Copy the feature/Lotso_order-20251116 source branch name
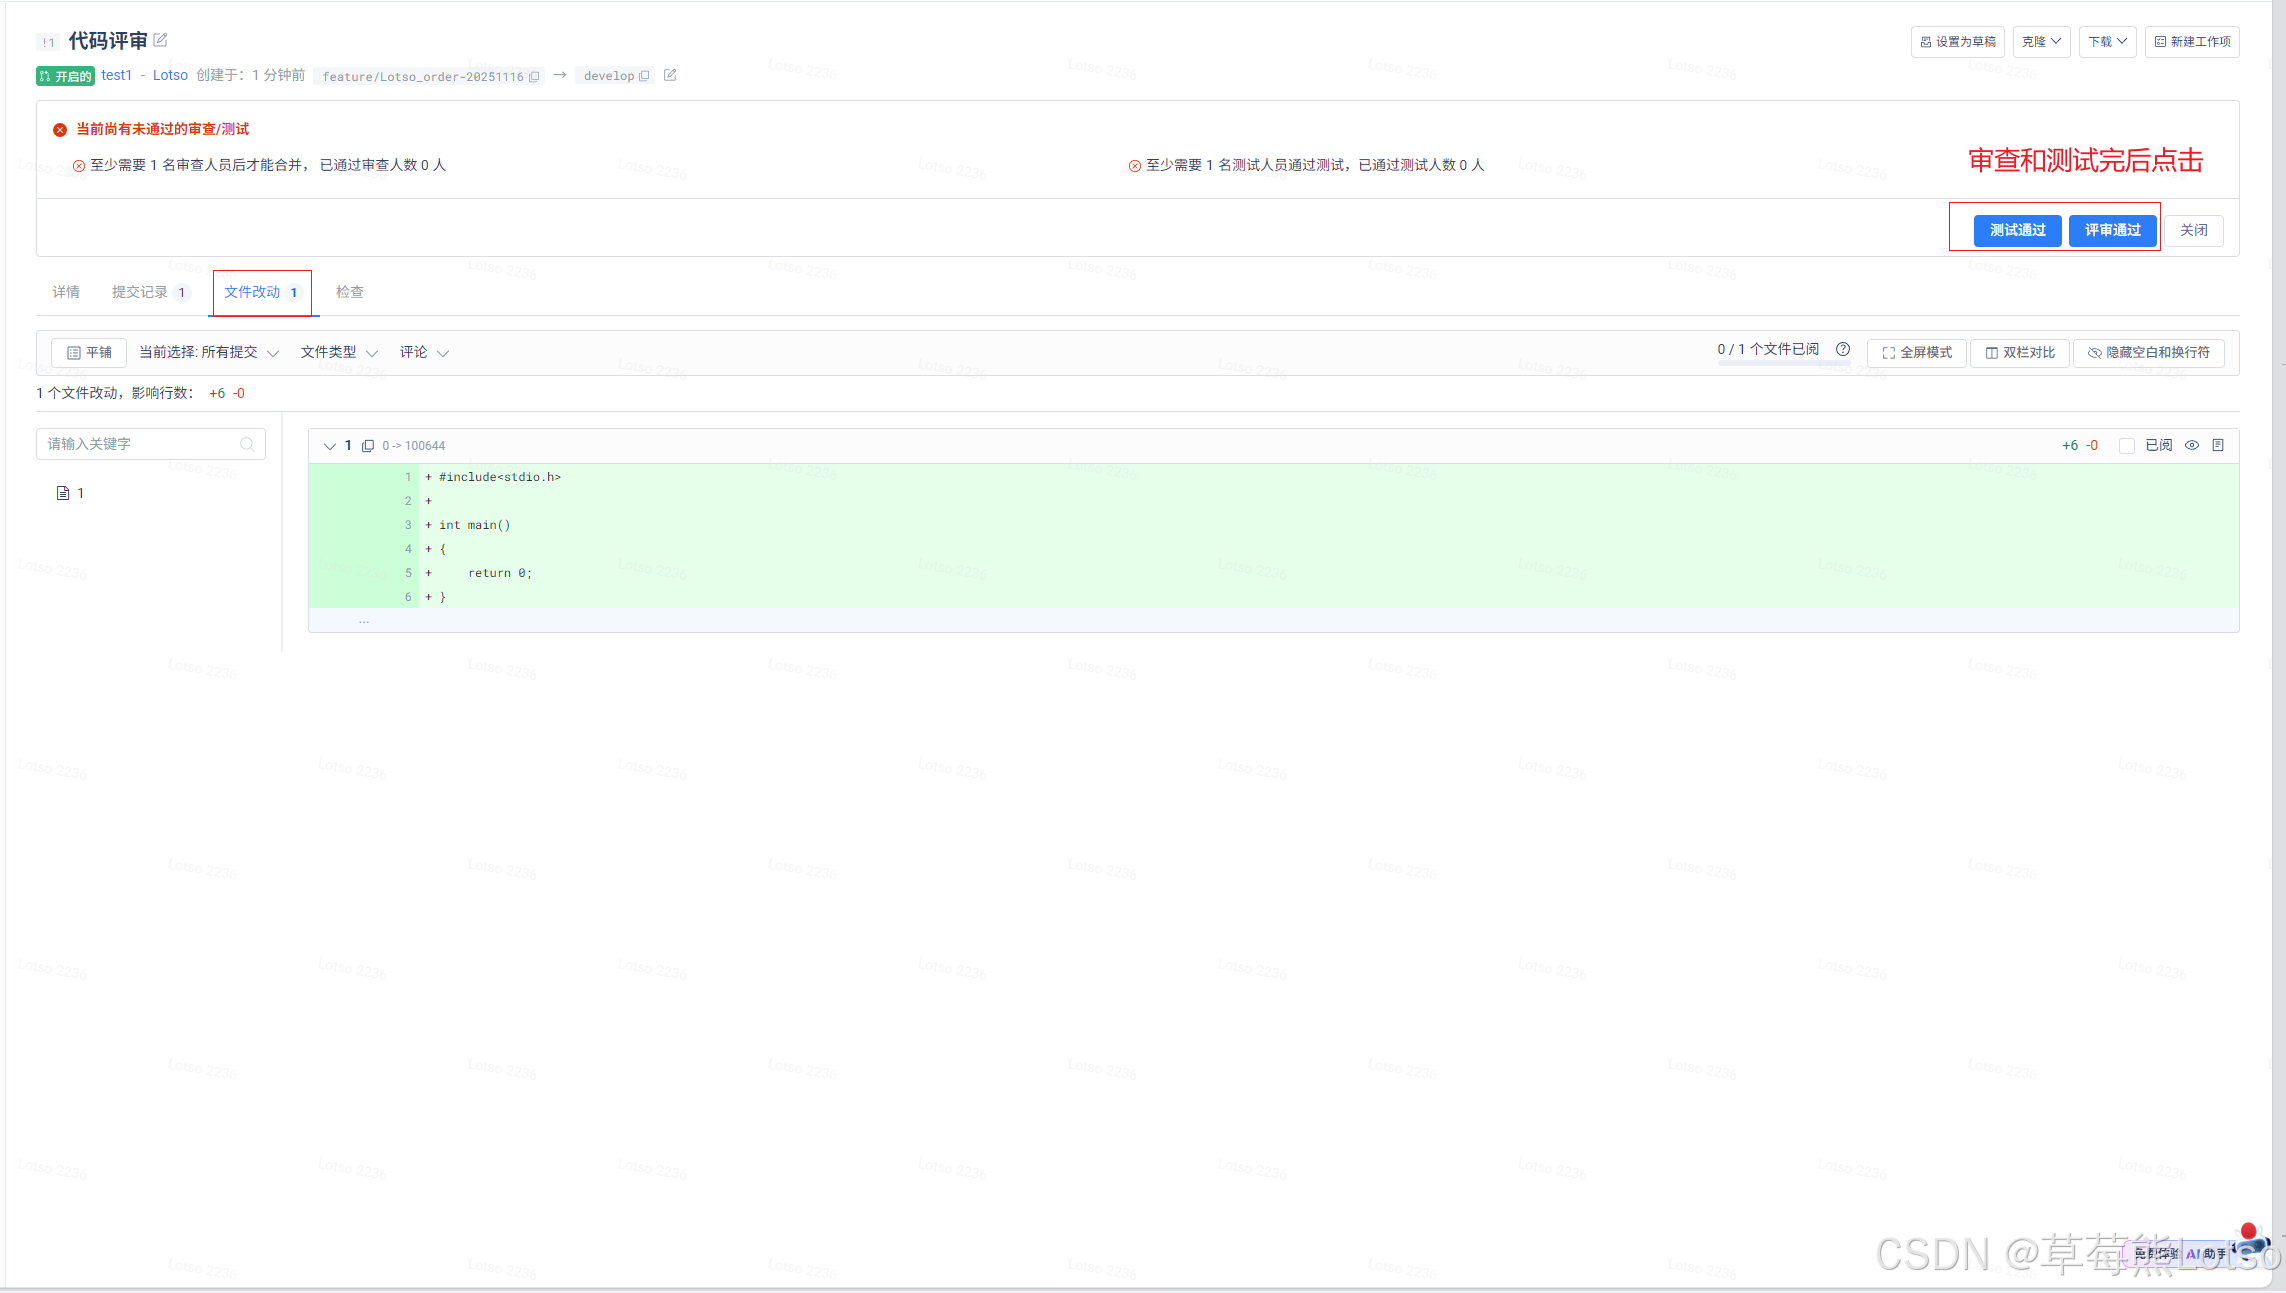This screenshot has height=1293, width=2286. (x=534, y=76)
